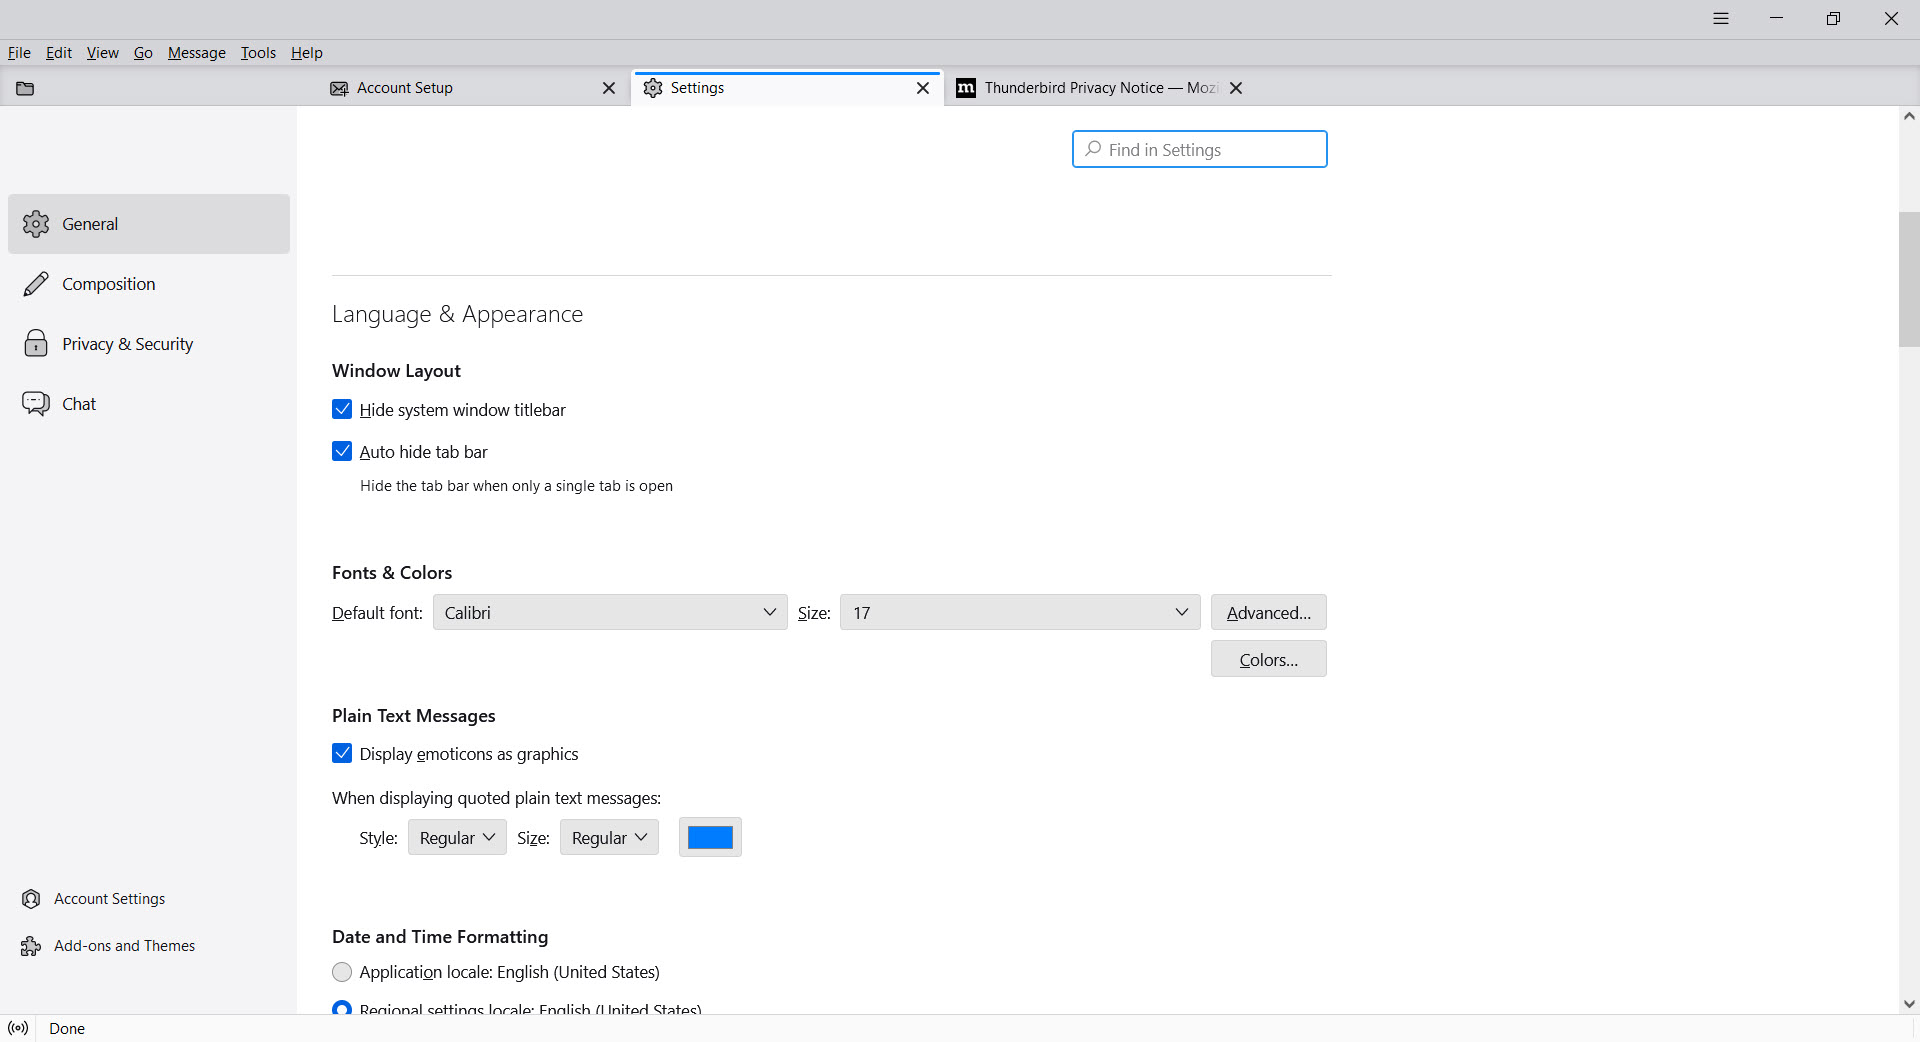The height and width of the screenshot is (1042, 1920).
Task: Click the online status icon in status bar
Action: (x=18, y=1028)
